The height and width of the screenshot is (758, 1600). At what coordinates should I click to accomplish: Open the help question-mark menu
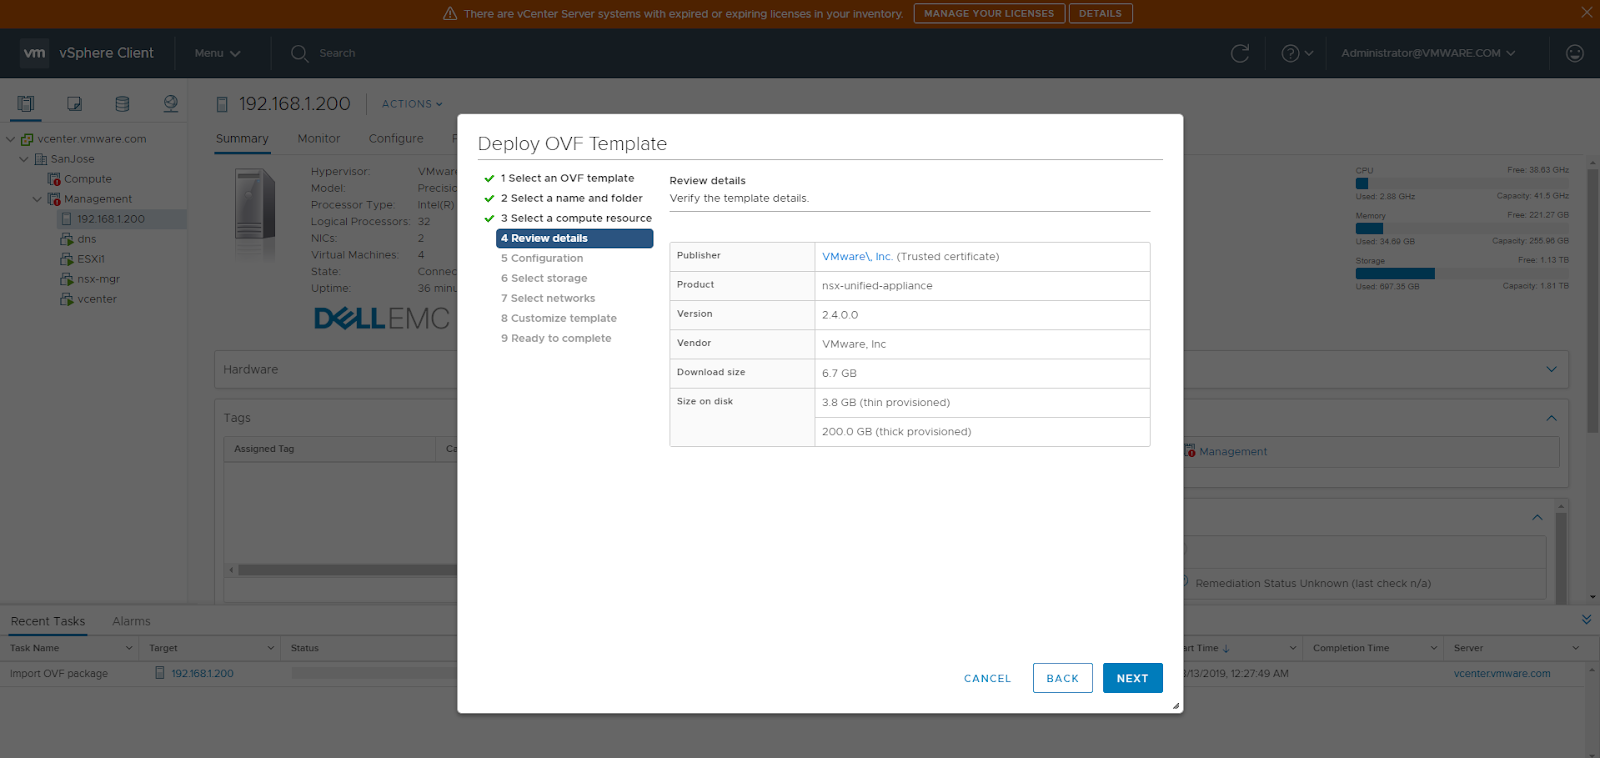[1296, 54]
